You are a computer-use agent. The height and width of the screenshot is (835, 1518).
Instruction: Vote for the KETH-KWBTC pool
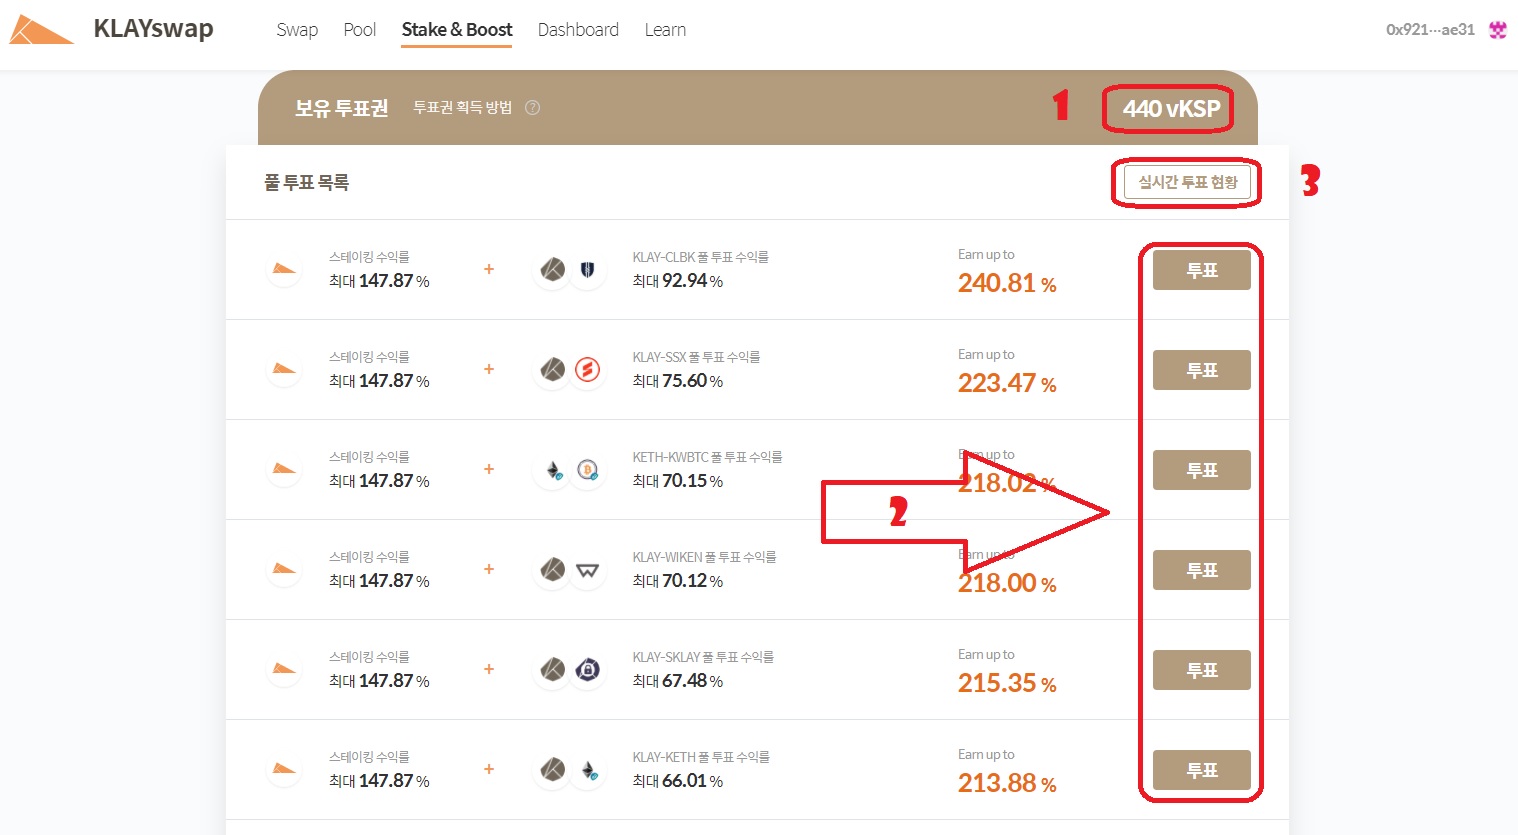coord(1202,470)
